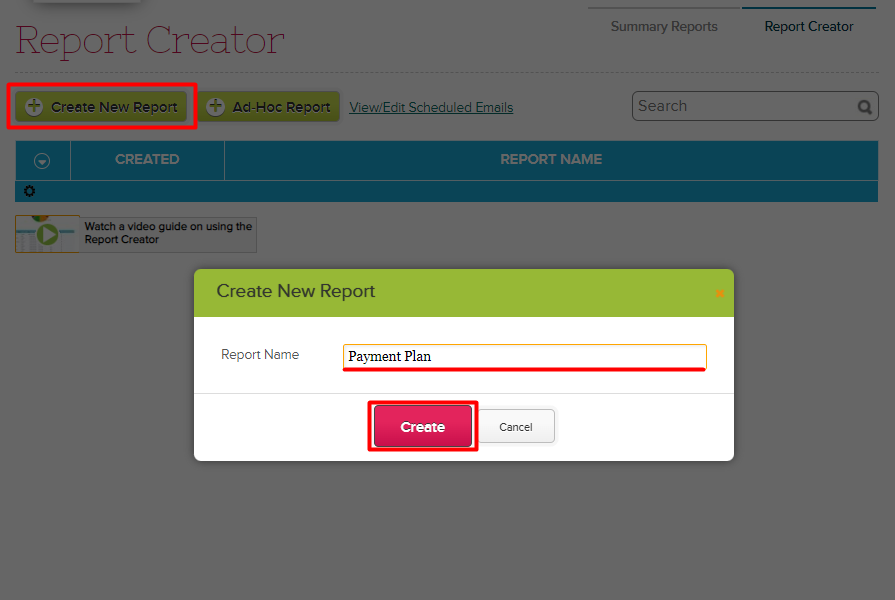Click the Ad-Hoc Report button label
This screenshot has height=600, width=895.
click(x=281, y=107)
